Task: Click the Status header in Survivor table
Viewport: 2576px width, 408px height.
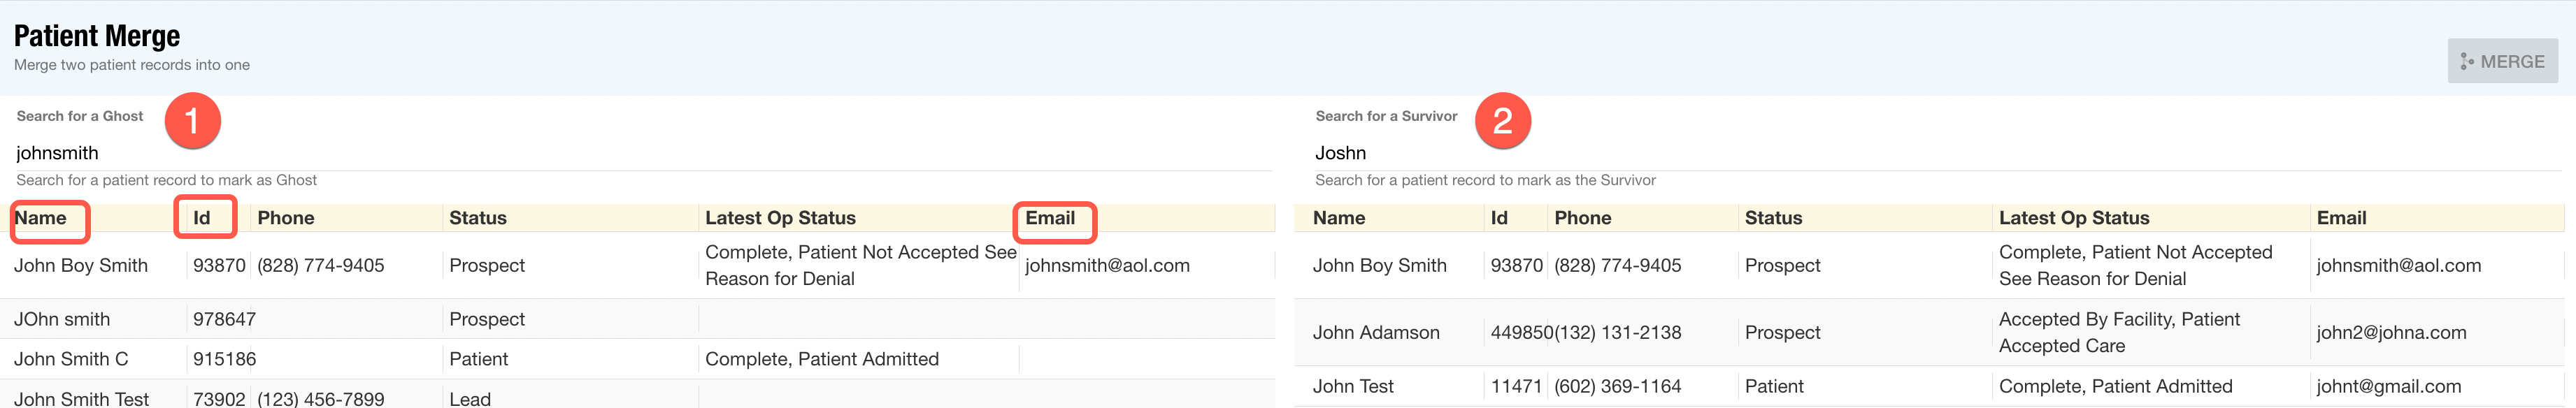Action: 1773,218
